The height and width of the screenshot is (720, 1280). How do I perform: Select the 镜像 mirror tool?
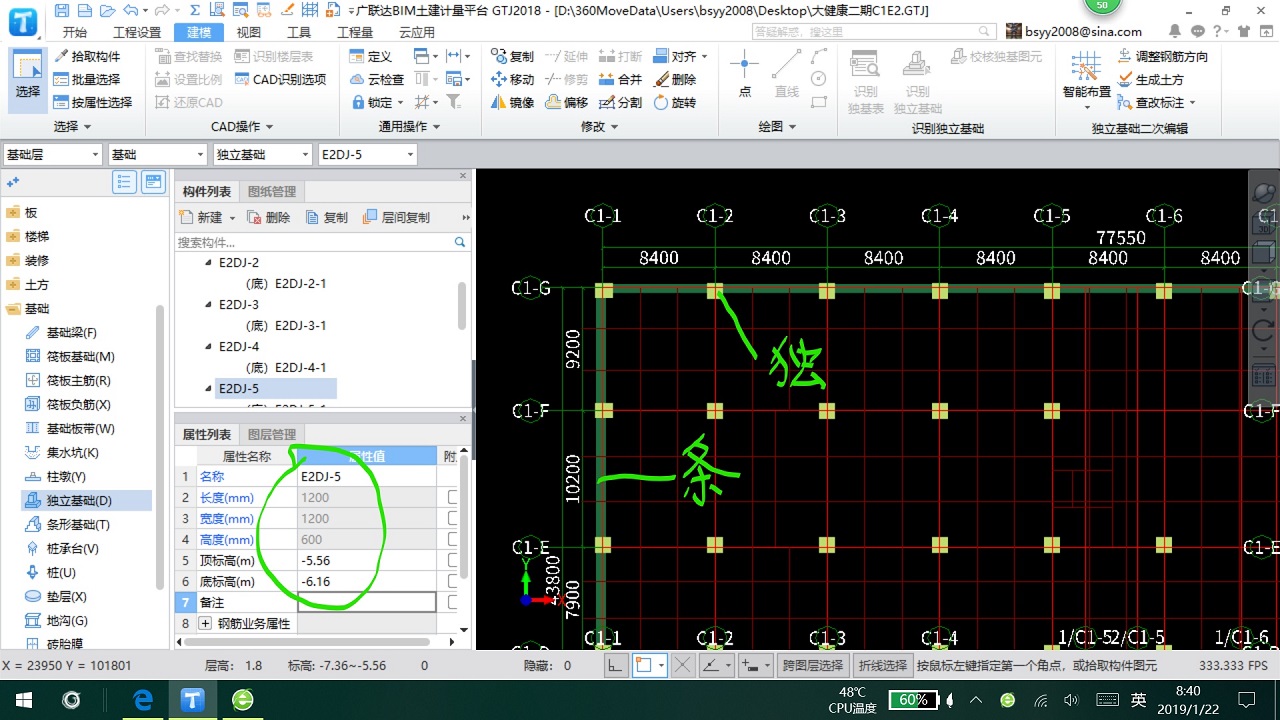tap(513, 103)
